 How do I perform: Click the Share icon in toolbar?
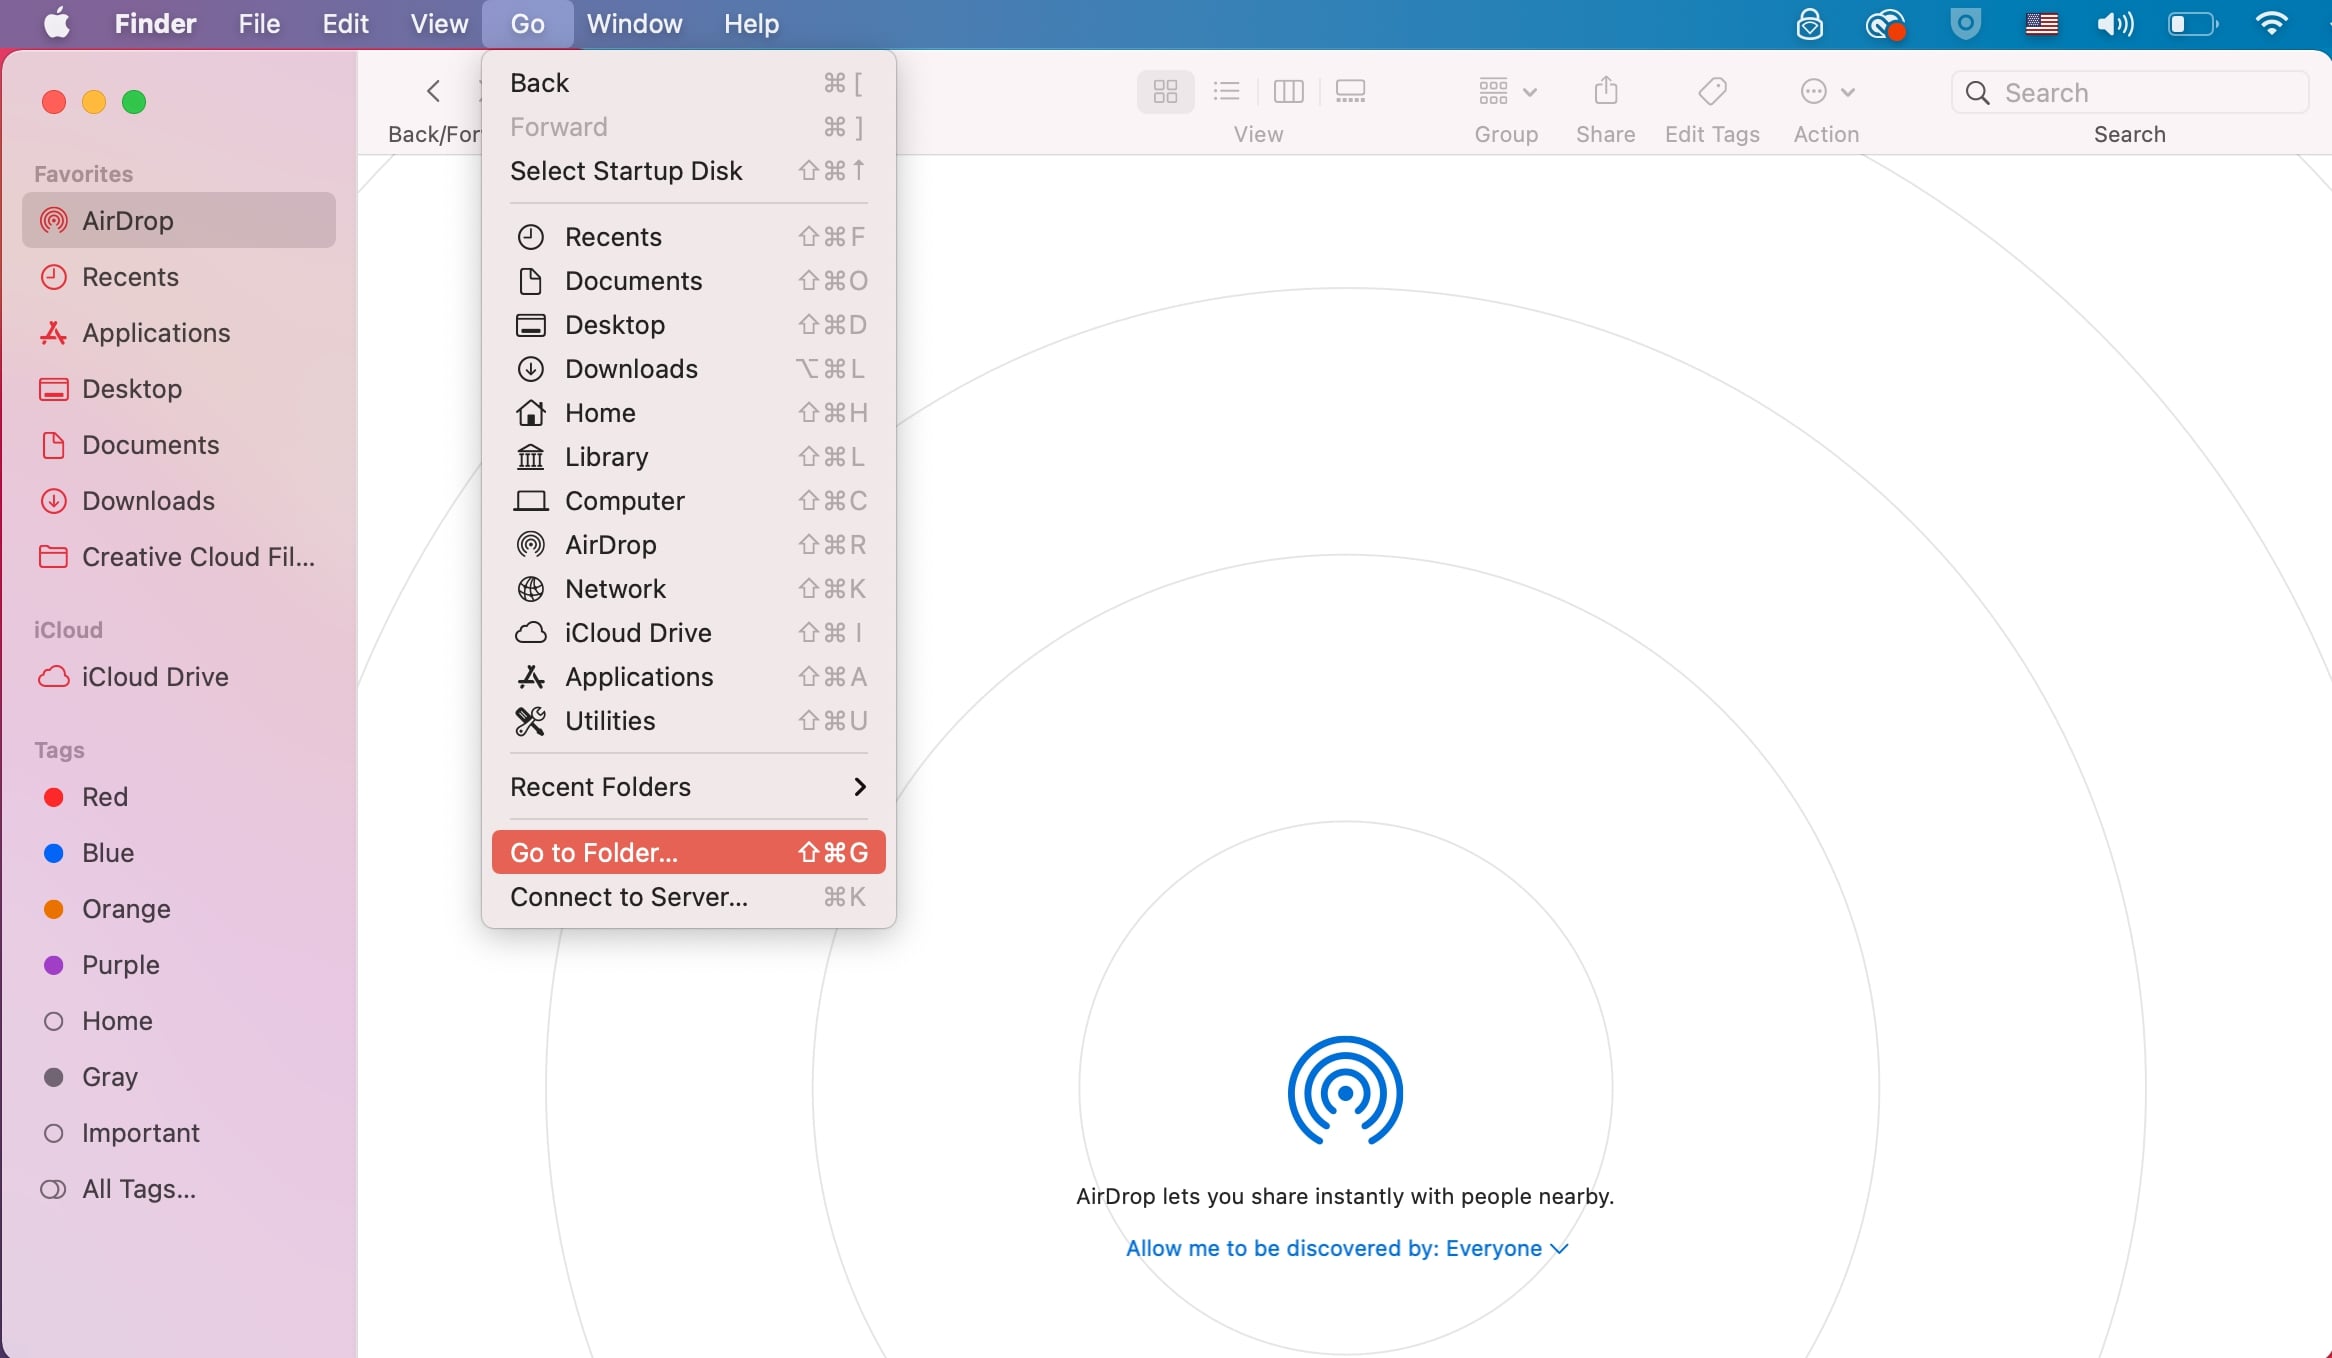1605,92
